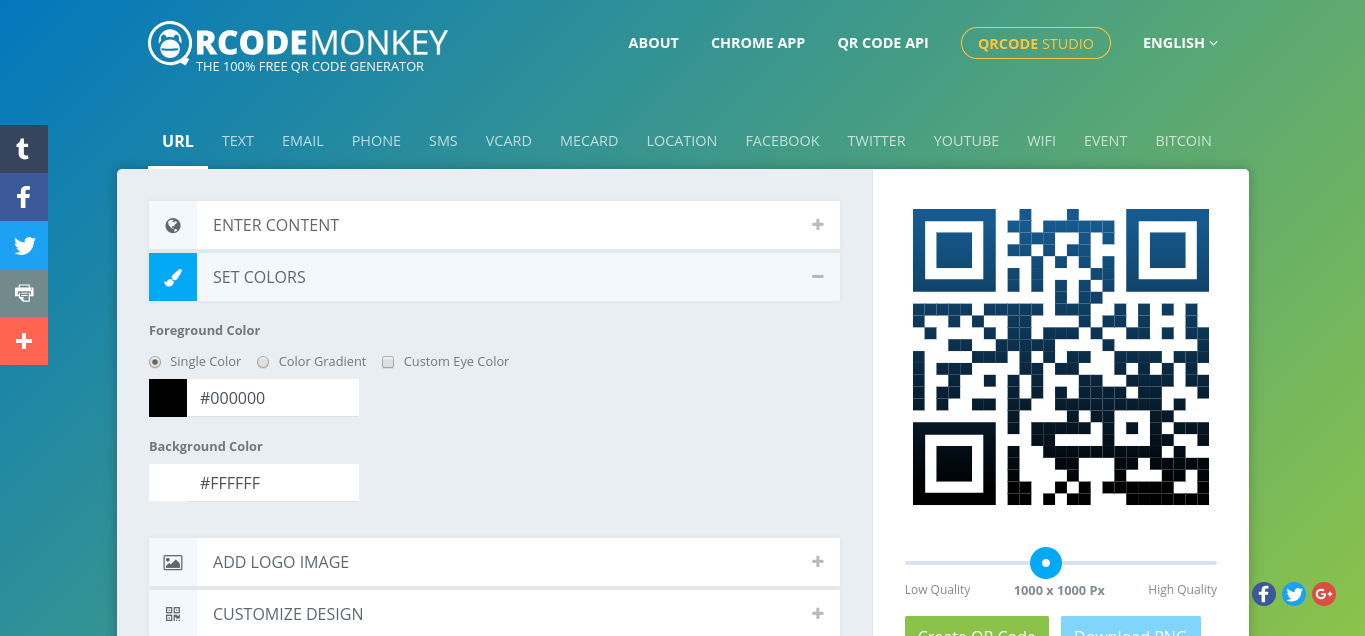1365x636 pixels.
Task: Switch to the URL tab
Action: click(178, 141)
